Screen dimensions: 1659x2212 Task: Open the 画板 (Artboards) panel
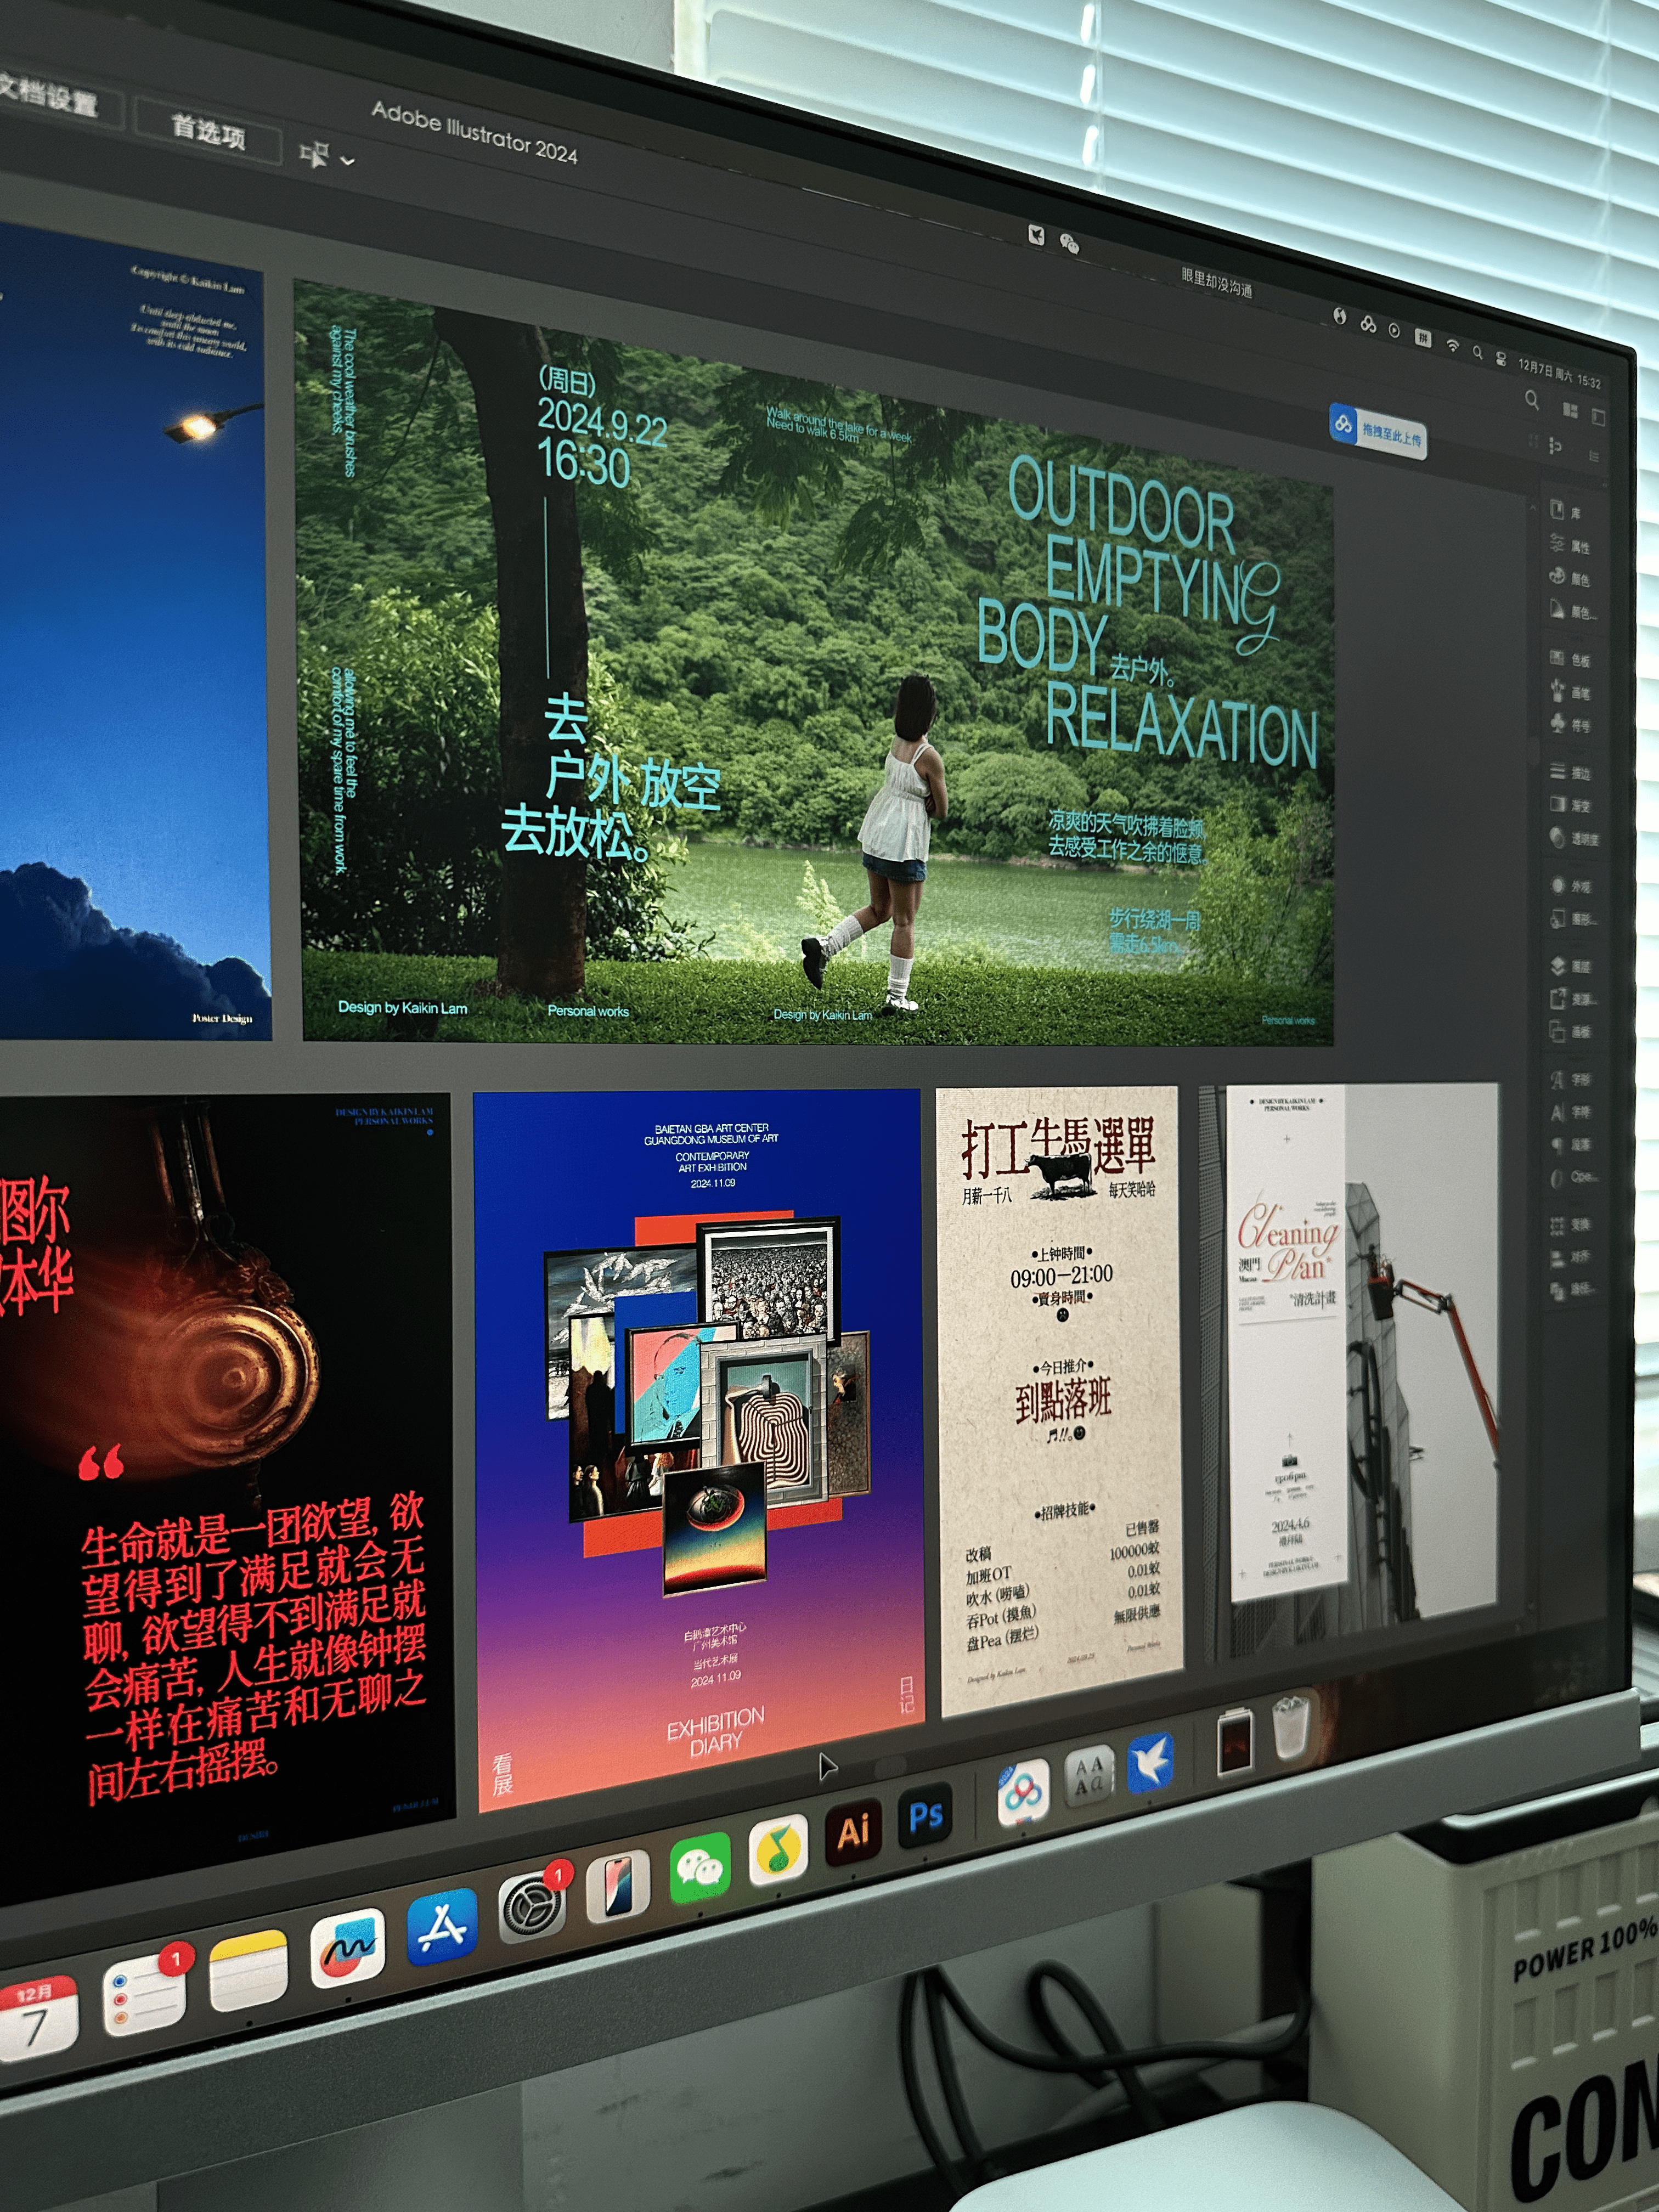(x=1570, y=1033)
